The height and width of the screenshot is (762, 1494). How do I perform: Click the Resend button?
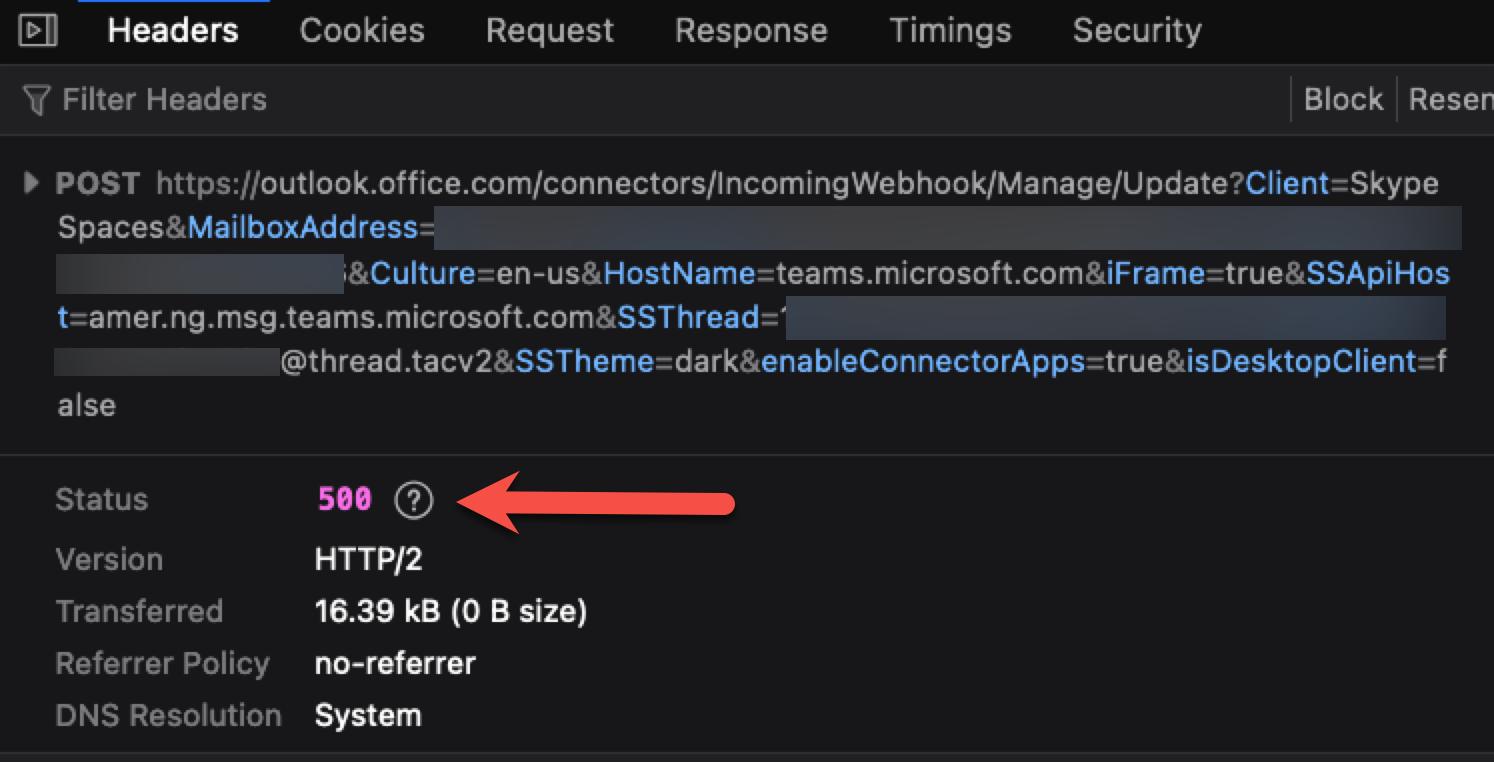[1450, 100]
